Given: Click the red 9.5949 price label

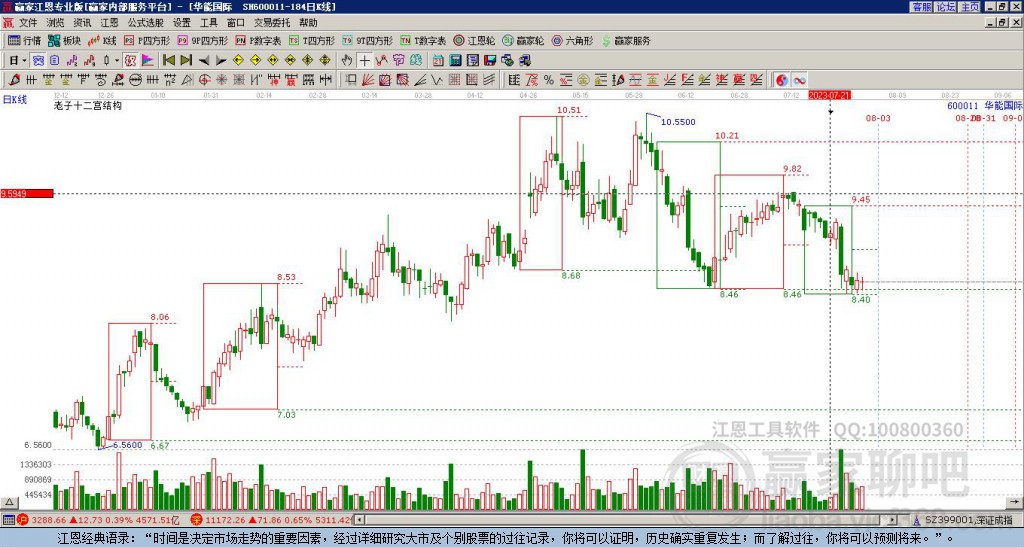Looking at the screenshot, I should [27, 193].
